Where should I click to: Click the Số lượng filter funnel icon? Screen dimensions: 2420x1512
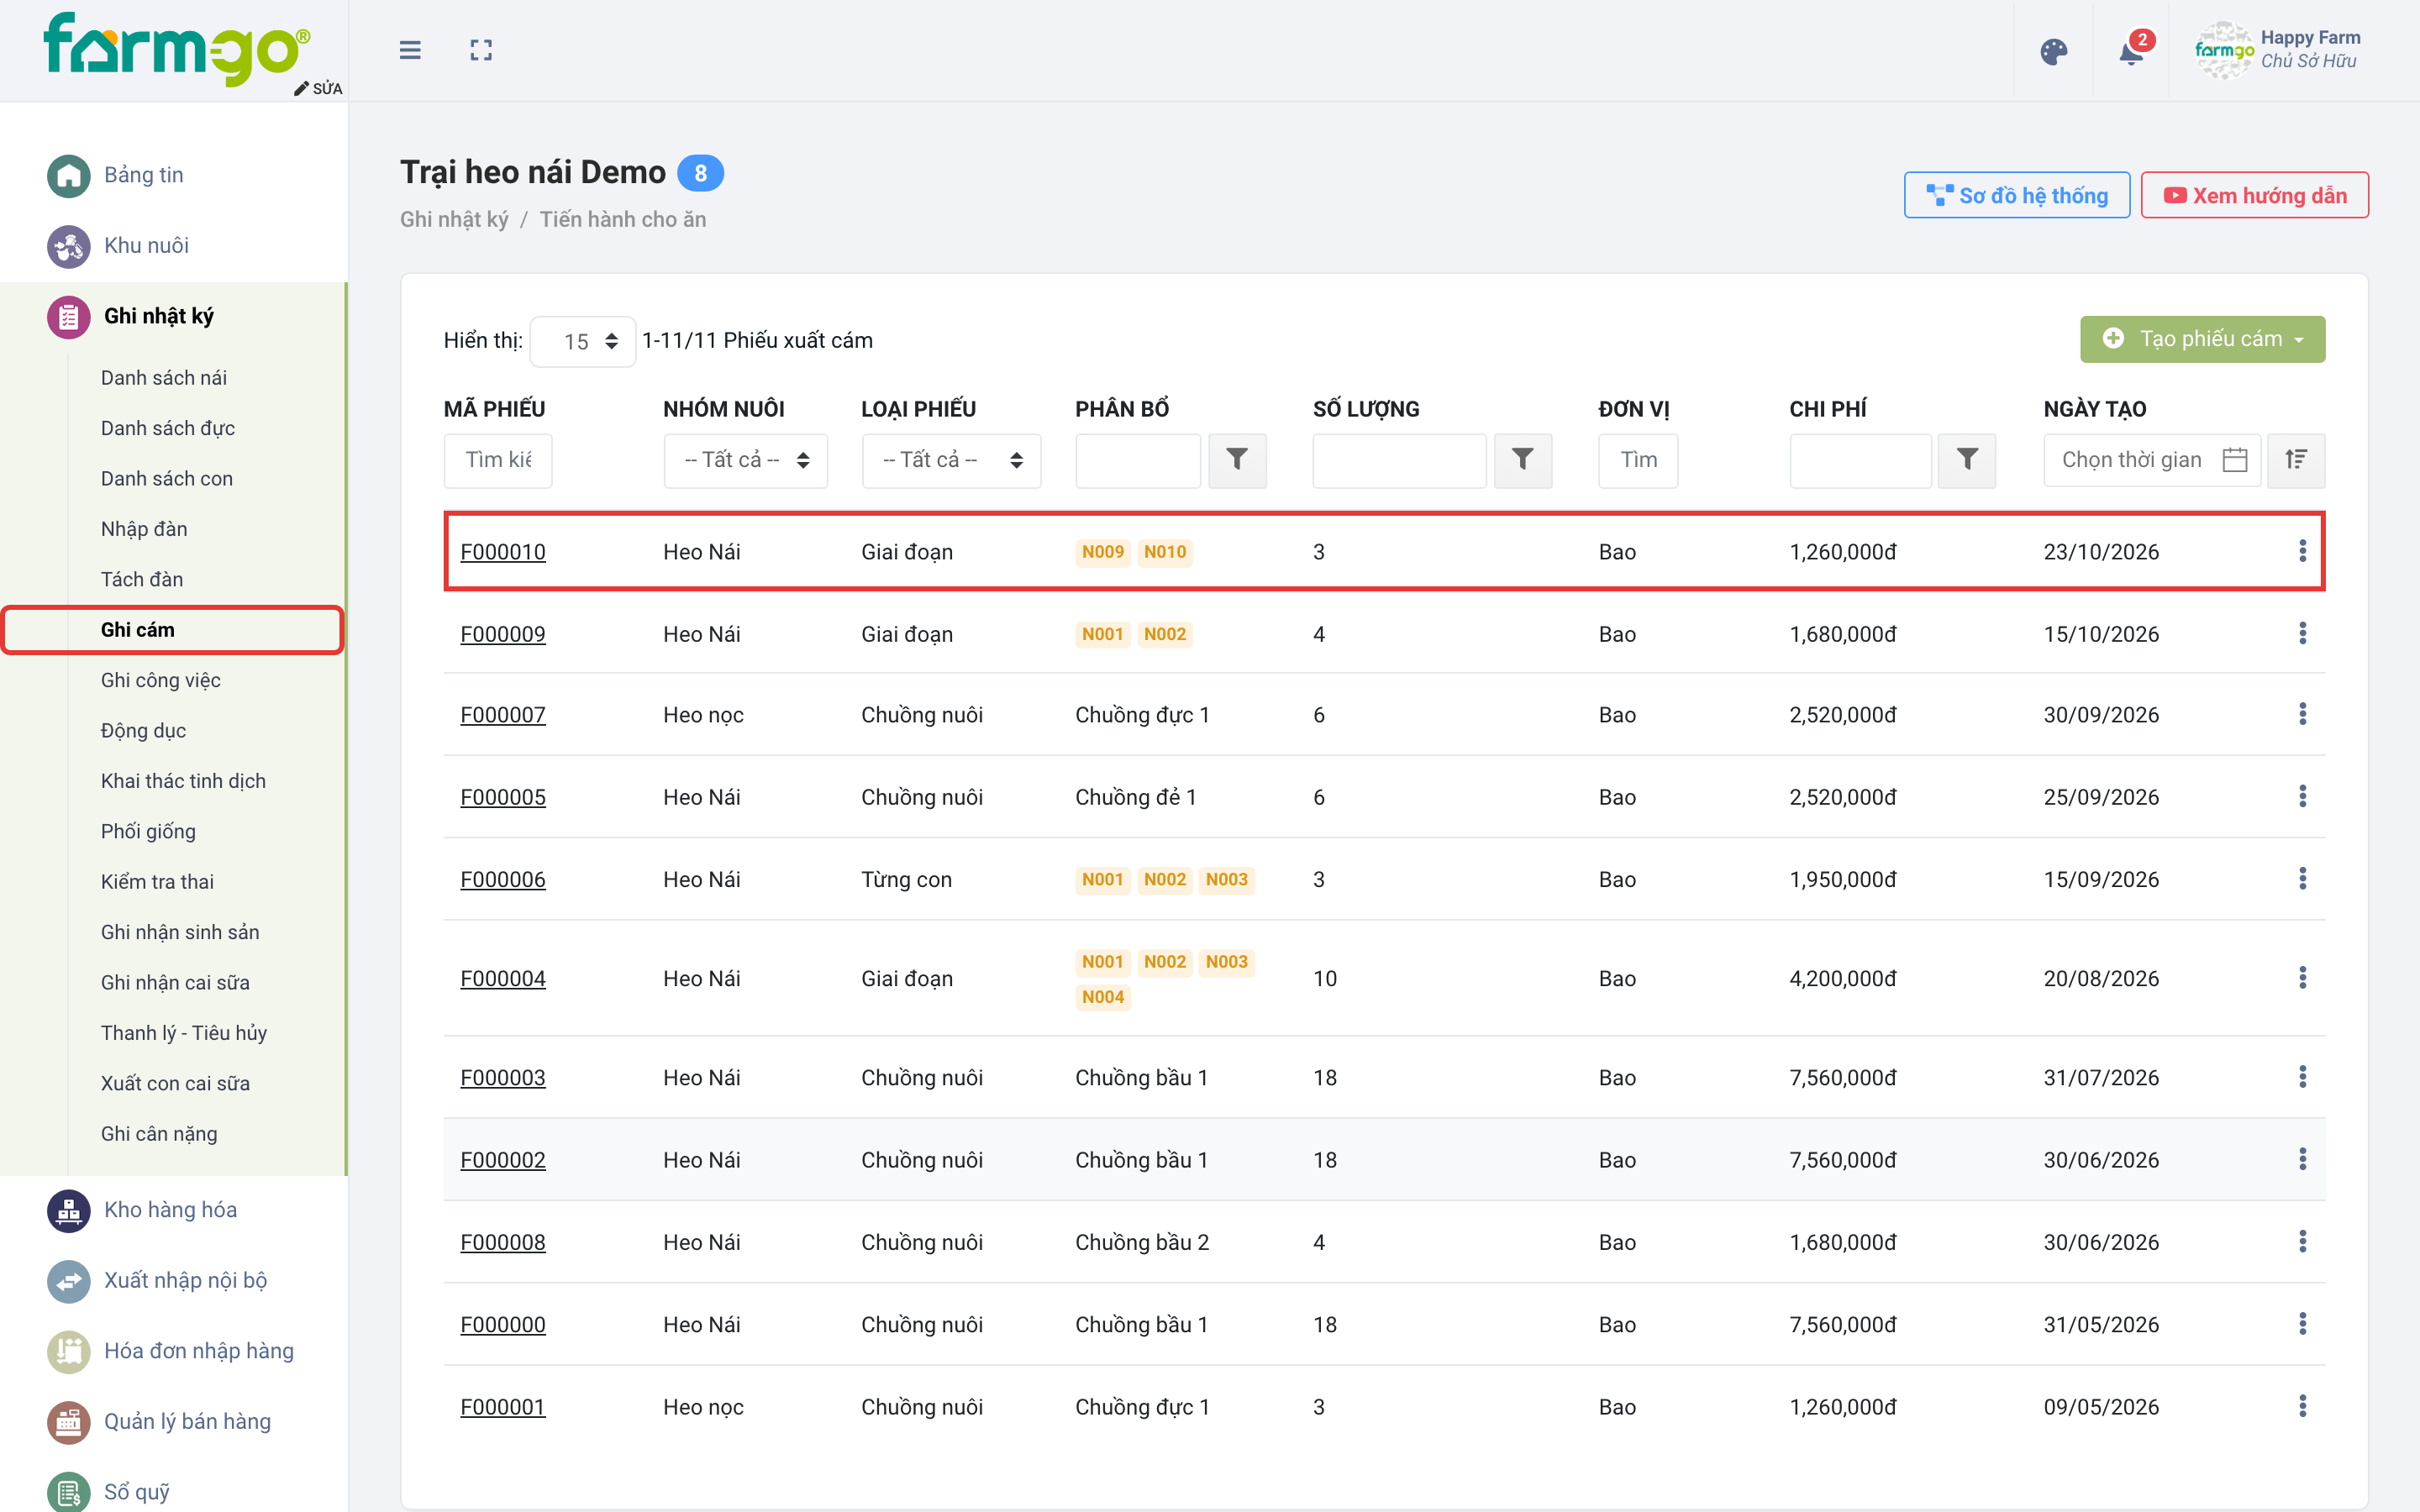point(1522,460)
